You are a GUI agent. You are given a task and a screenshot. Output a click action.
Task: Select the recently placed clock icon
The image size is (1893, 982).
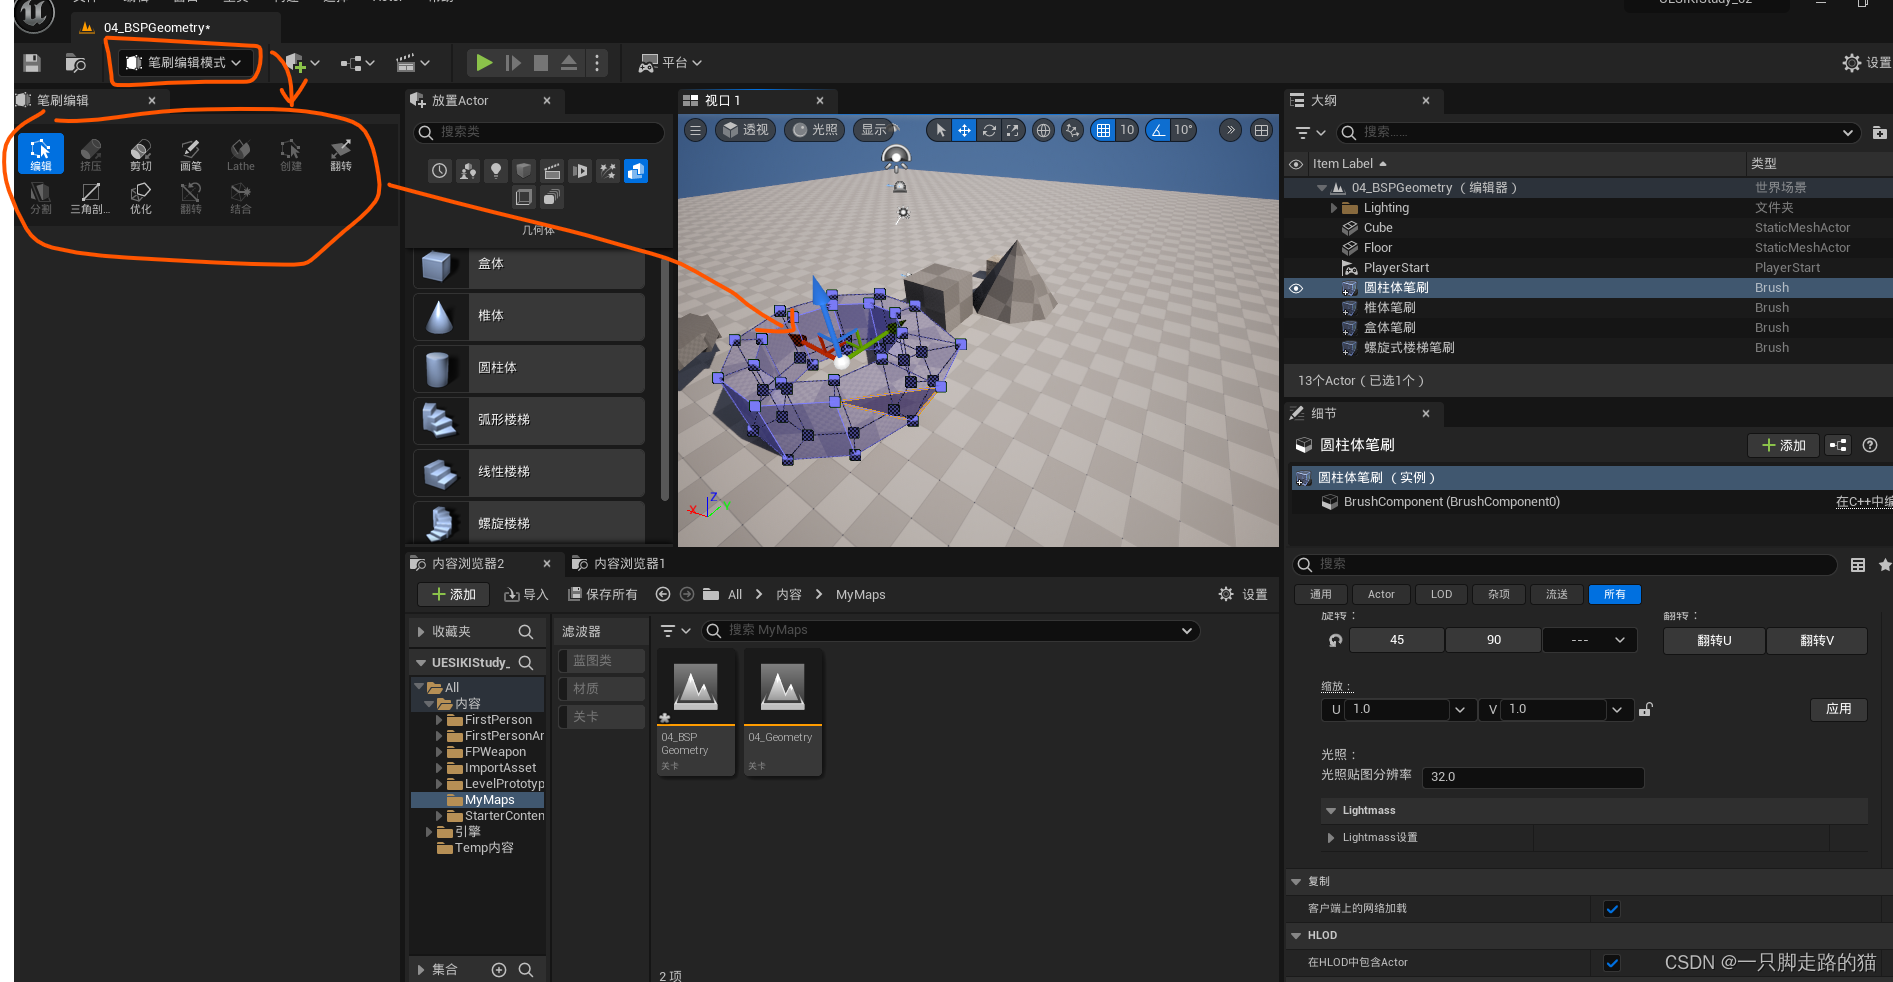[440, 171]
